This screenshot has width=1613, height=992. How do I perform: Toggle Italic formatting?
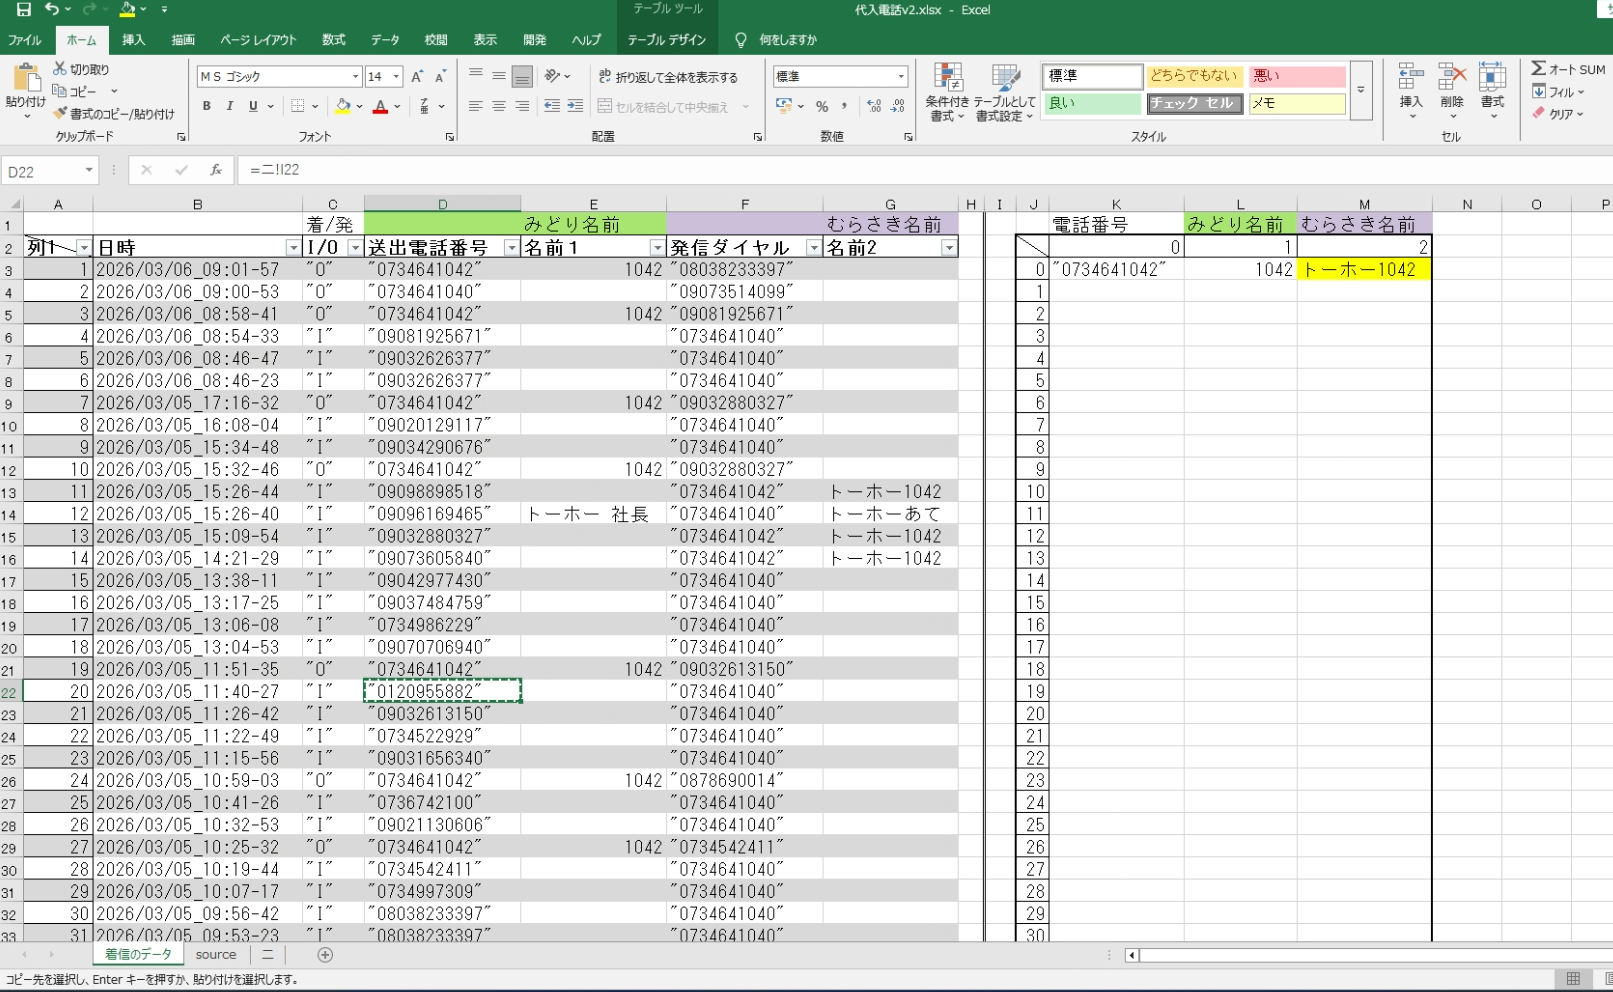pos(230,106)
